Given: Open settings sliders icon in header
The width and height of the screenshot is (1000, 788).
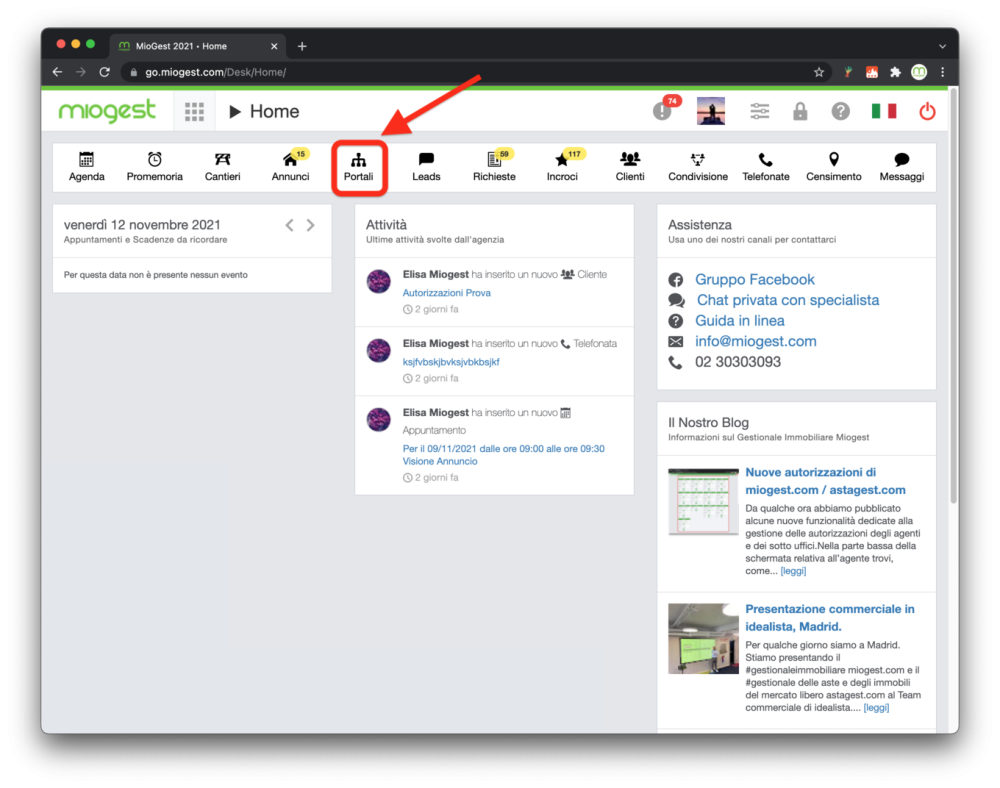Looking at the screenshot, I should [x=760, y=112].
